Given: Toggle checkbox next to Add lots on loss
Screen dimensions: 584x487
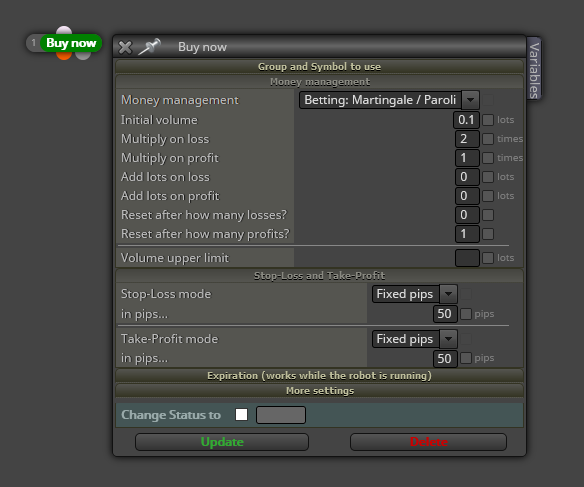Looking at the screenshot, I should [x=488, y=177].
